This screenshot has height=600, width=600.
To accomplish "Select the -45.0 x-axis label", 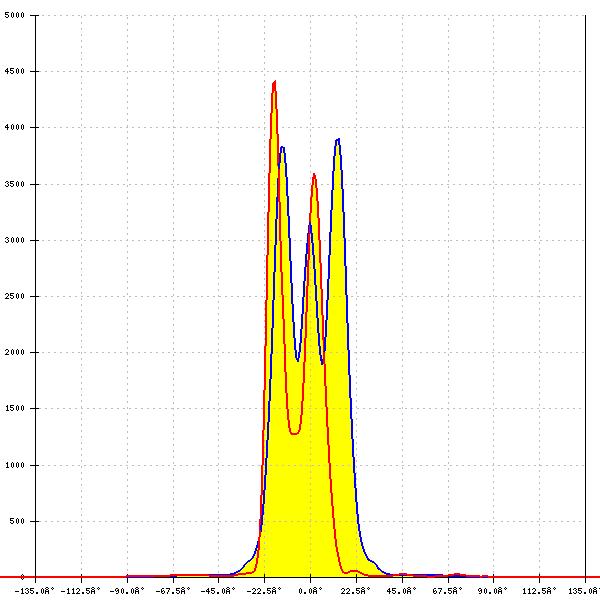I will point(218,591).
